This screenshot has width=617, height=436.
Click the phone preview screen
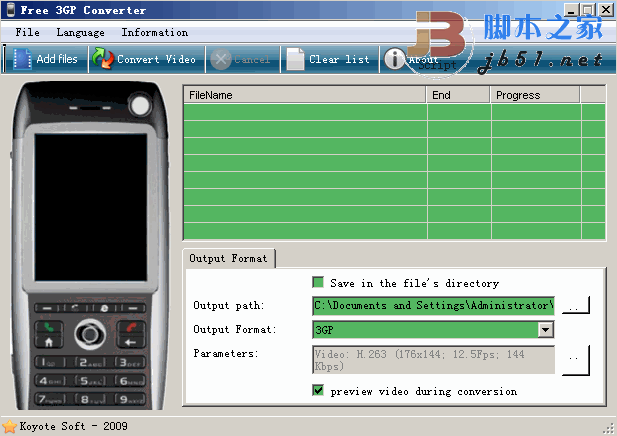tap(91, 207)
